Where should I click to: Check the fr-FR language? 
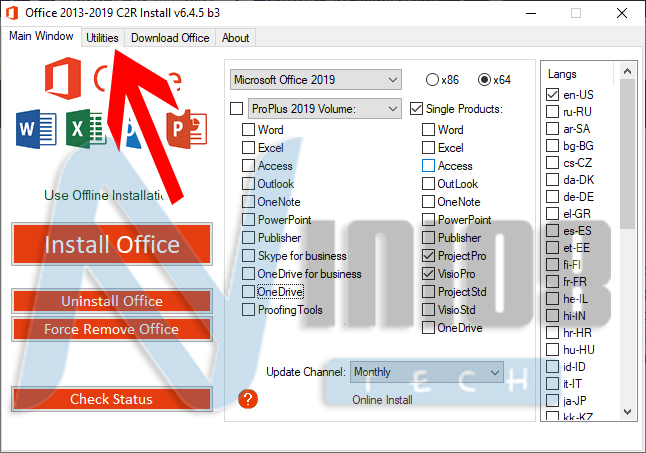click(552, 281)
